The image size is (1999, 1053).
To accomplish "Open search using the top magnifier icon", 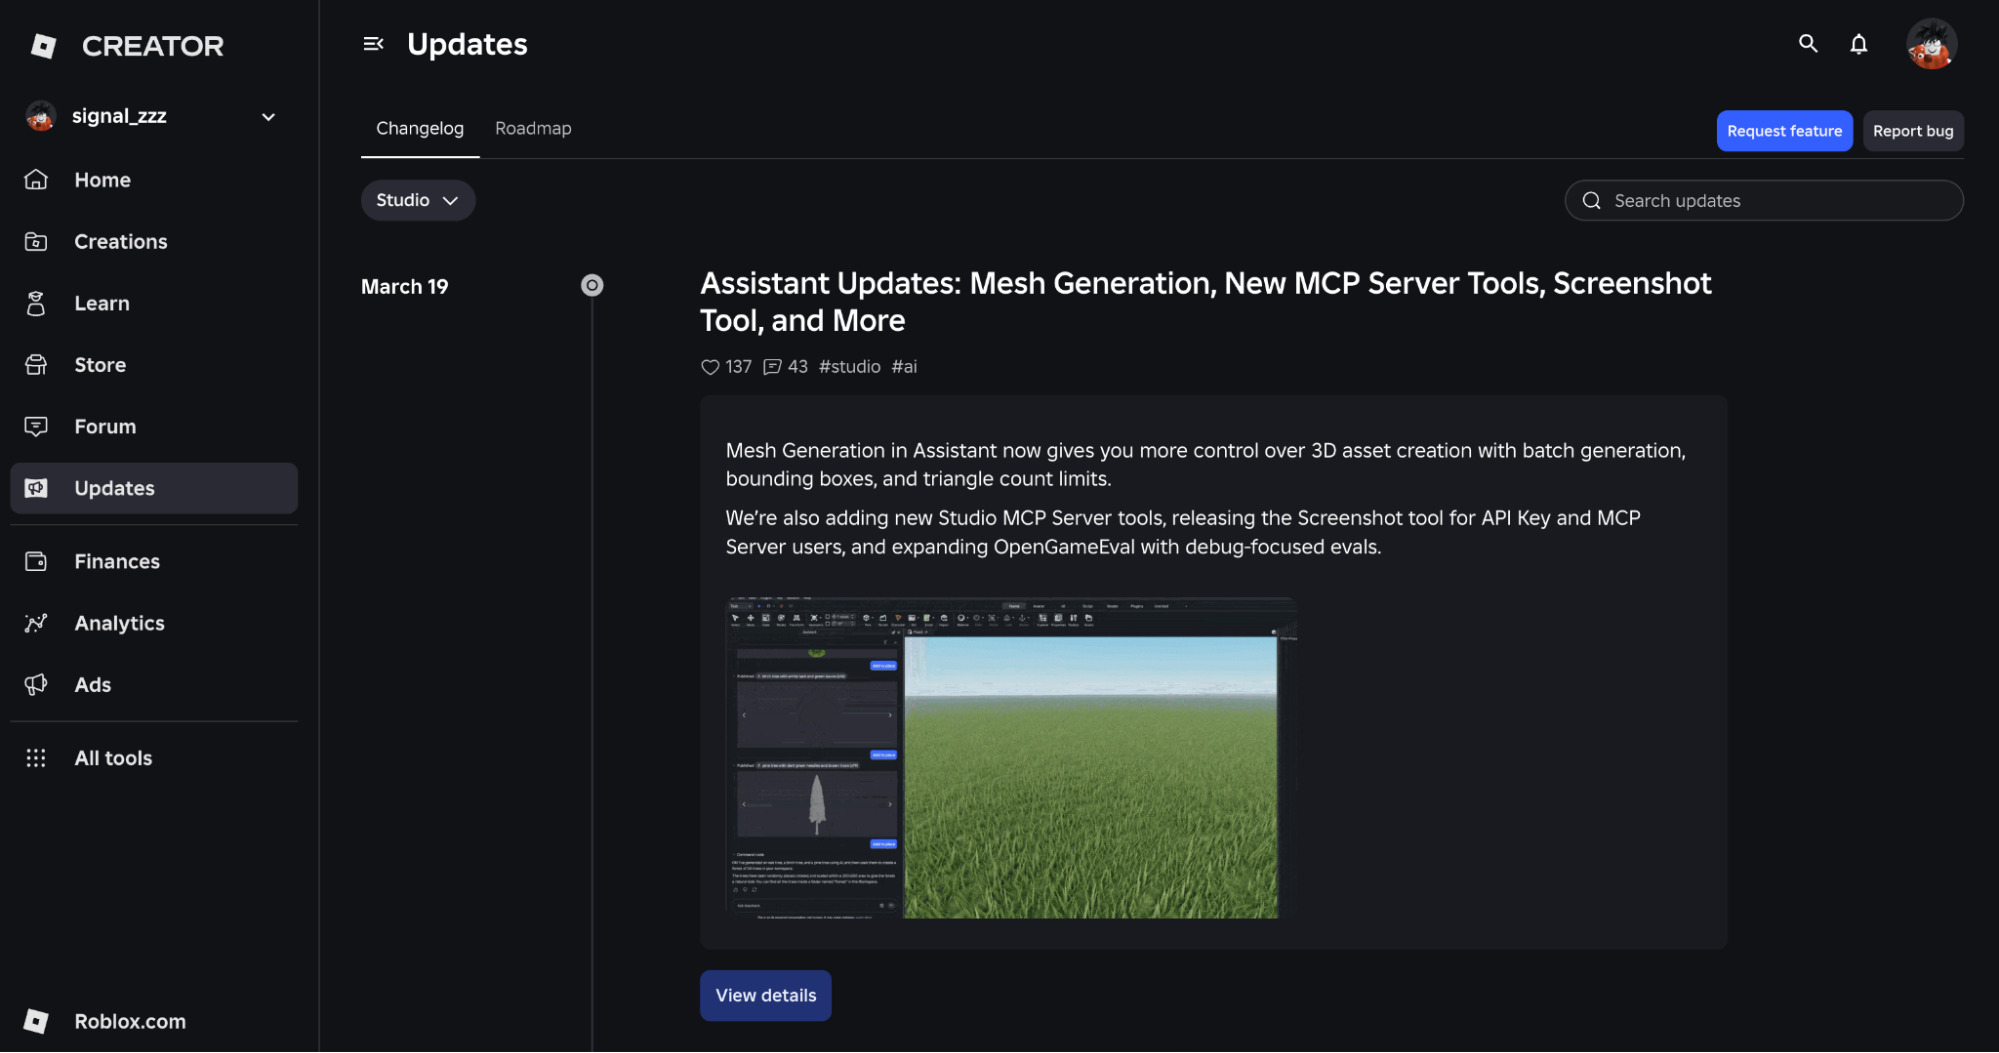I will point(1808,44).
